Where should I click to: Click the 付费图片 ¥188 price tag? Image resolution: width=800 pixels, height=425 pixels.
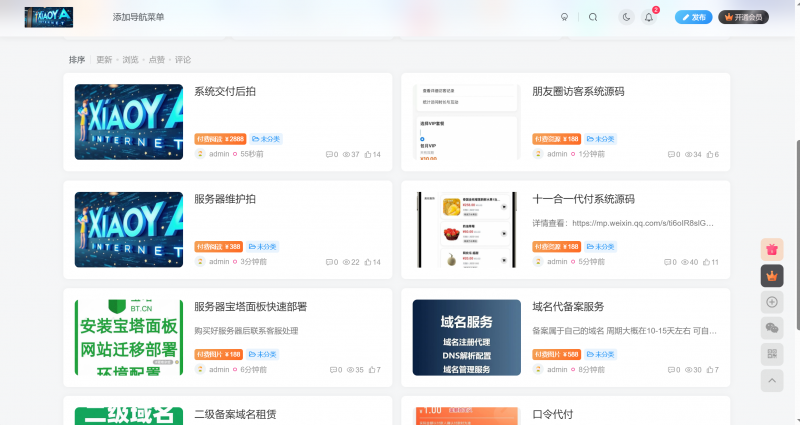[218, 354]
